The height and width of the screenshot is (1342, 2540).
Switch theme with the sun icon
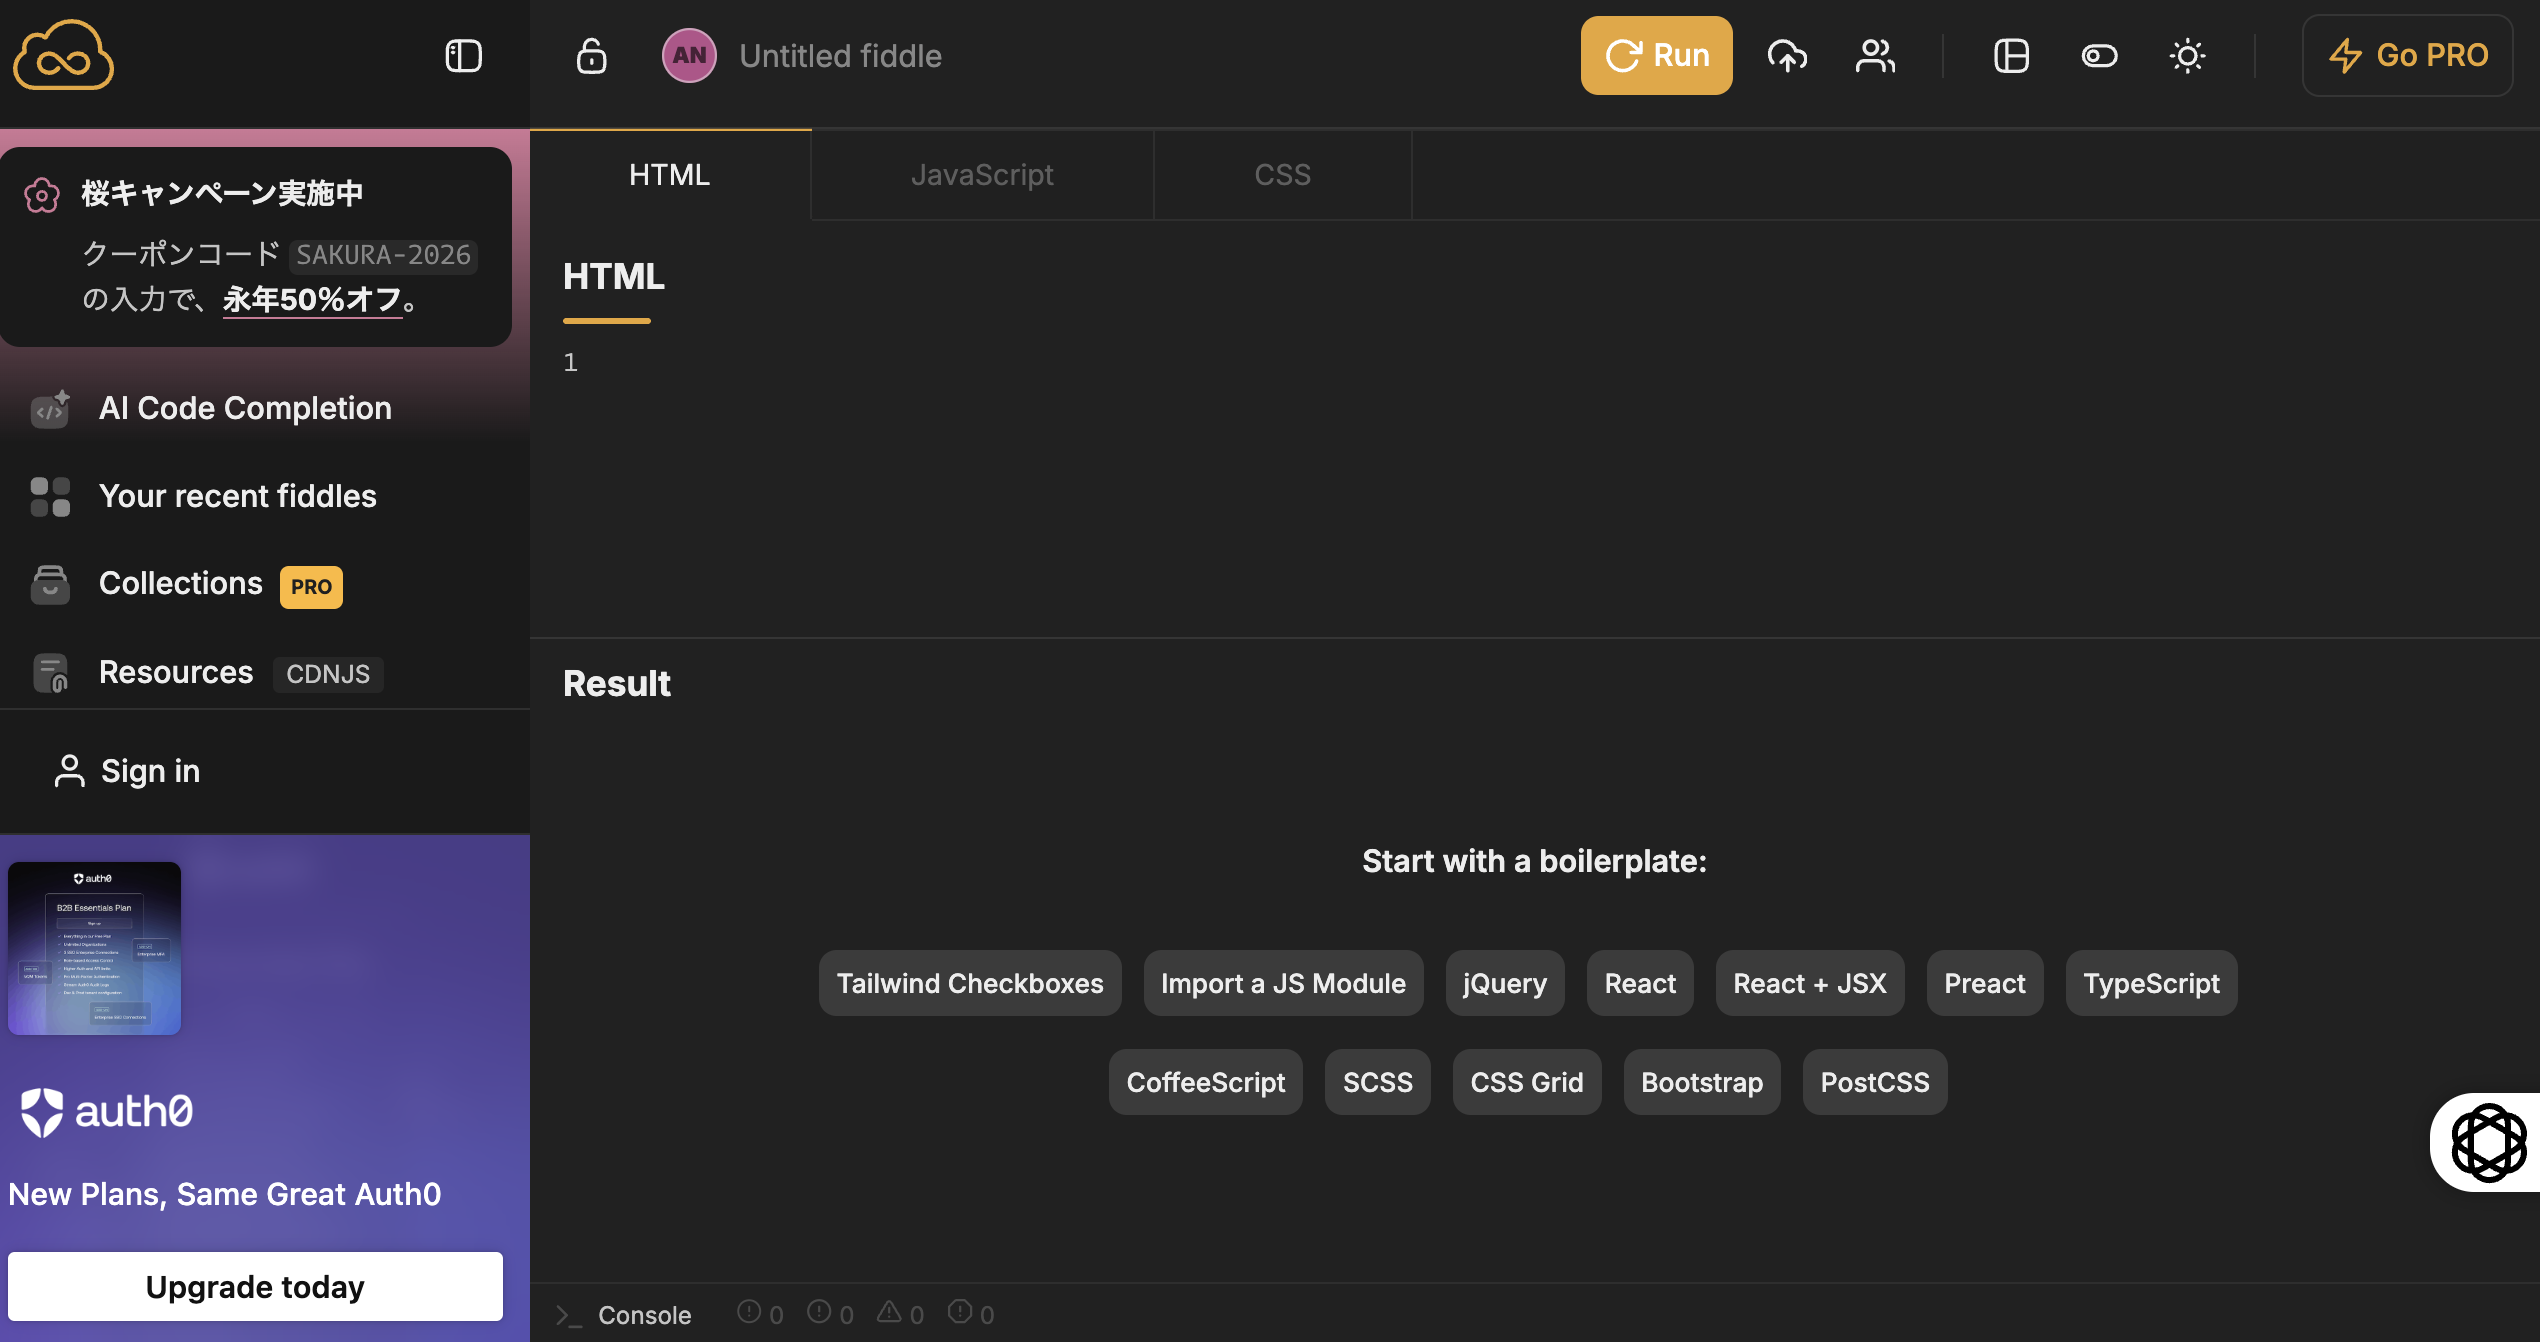2187,56
